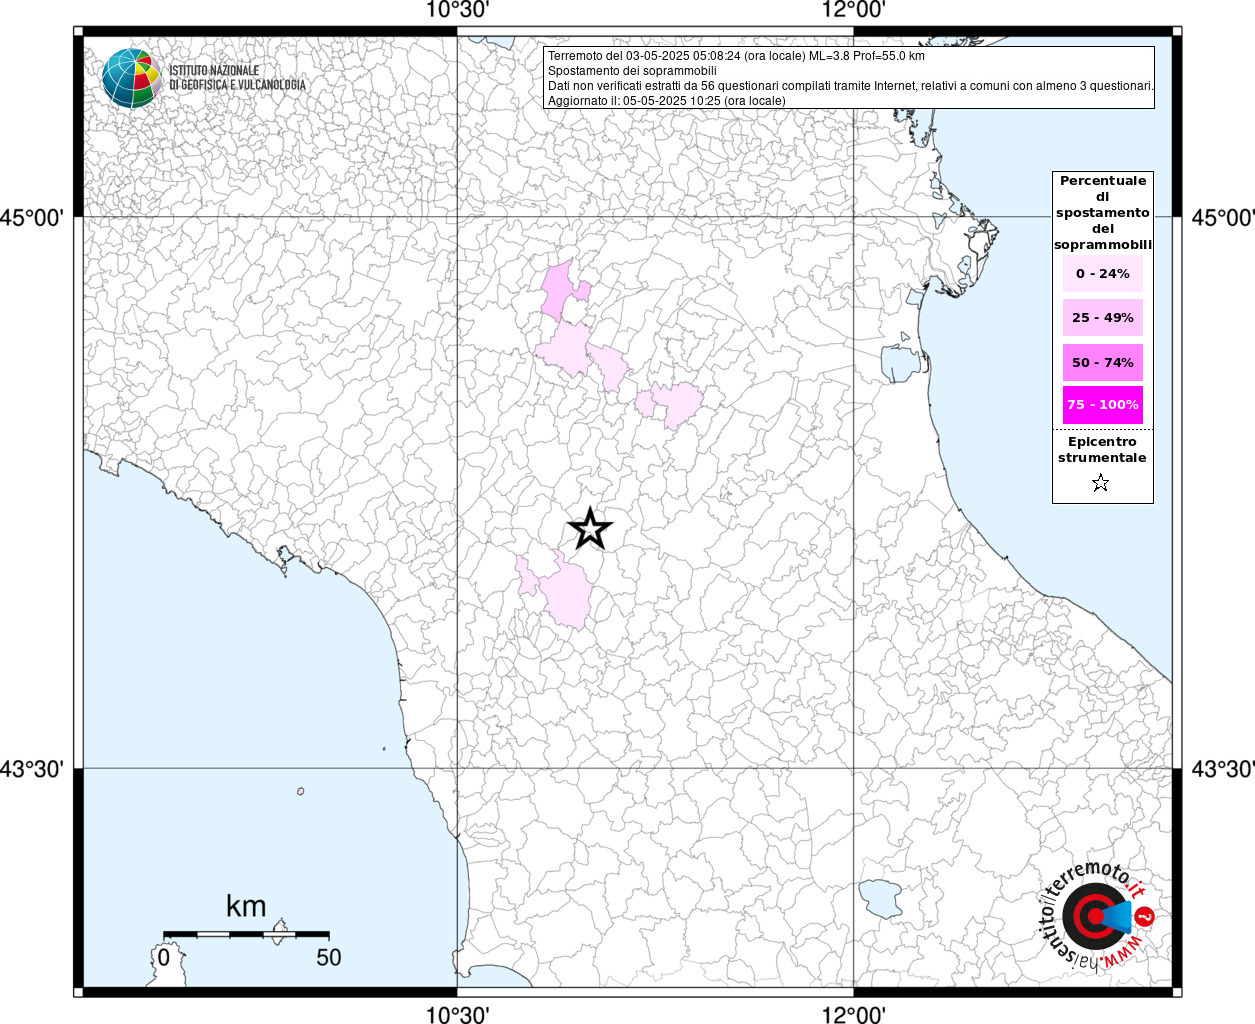The width and height of the screenshot is (1255, 1024).
Task: Click the lake at the map's bottom right
Action: [880, 899]
